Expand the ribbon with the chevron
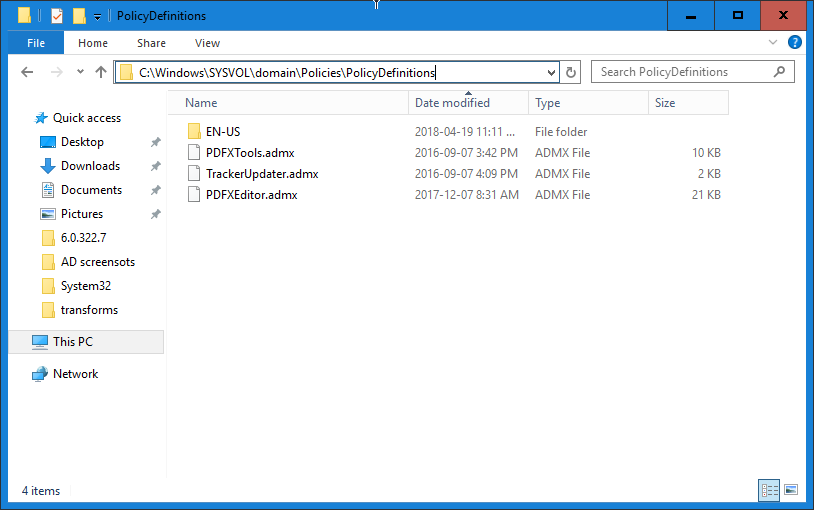This screenshot has width=814, height=510. (x=773, y=42)
